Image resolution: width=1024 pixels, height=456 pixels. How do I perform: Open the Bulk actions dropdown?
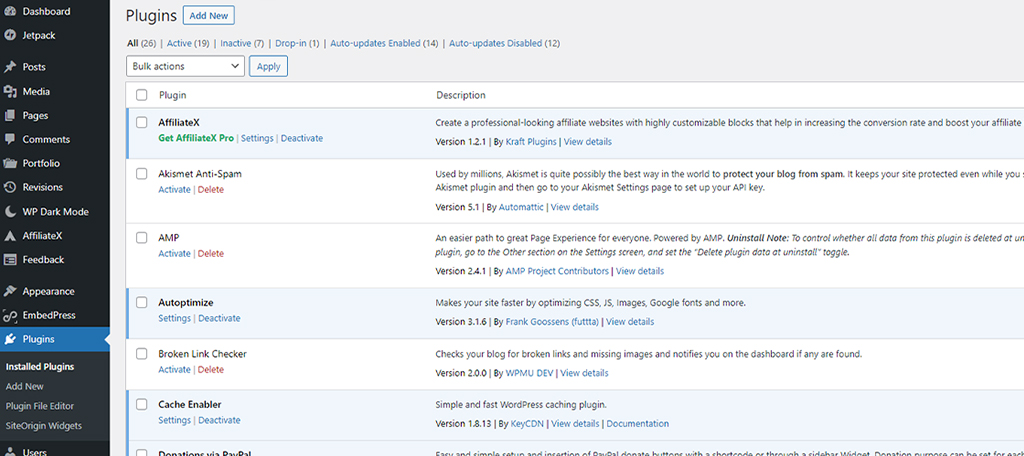pyautogui.click(x=185, y=66)
